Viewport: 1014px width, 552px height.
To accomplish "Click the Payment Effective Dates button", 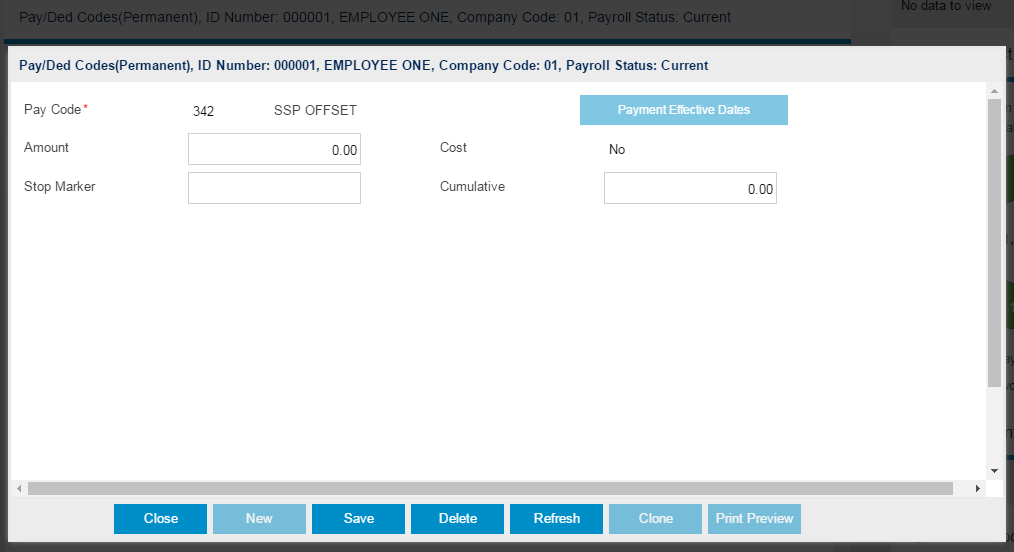I will click(x=683, y=110).
